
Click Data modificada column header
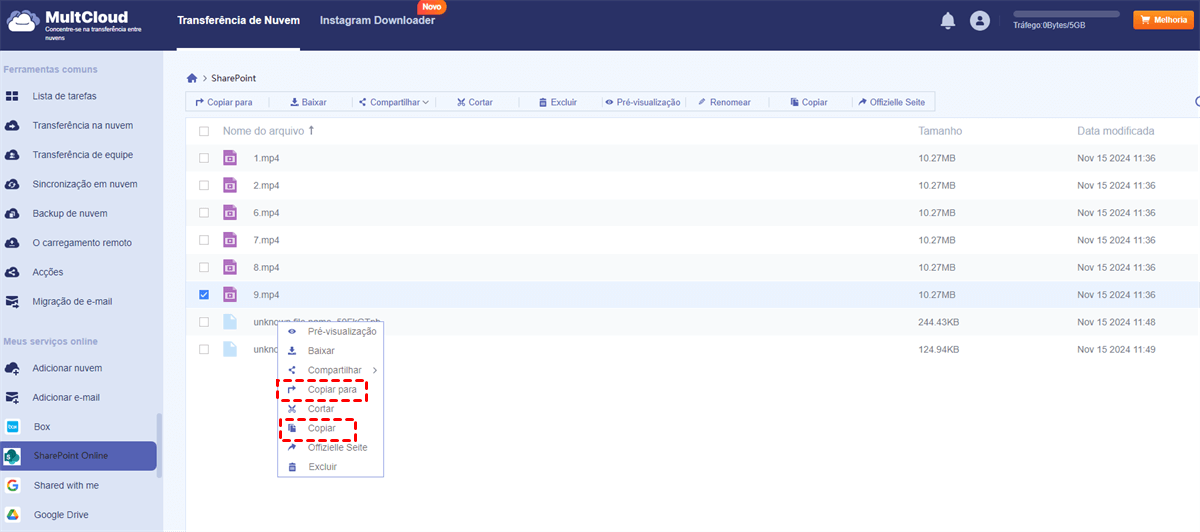click(1116, 131)
